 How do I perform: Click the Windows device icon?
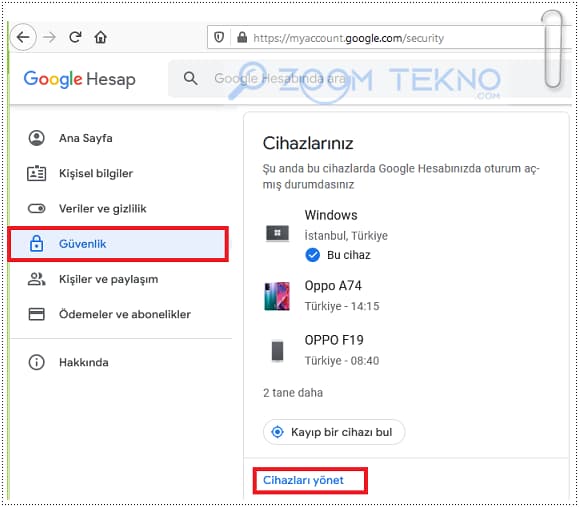[277, 233]
